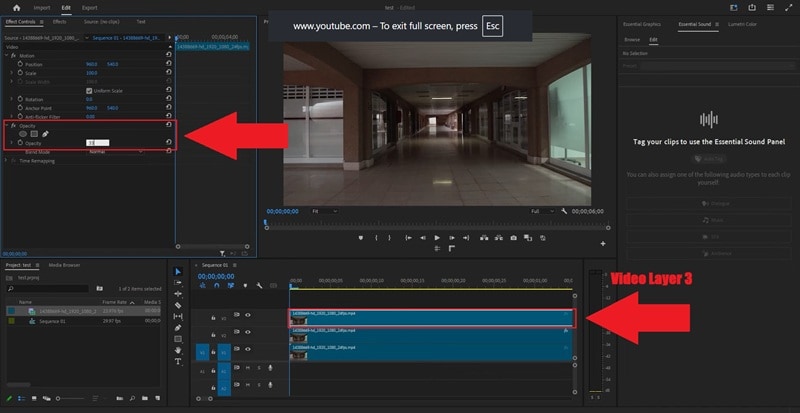This screenshot has width=800, height=413.
Task: Switch to the Import workspace tab
Action: coord(42,8)
